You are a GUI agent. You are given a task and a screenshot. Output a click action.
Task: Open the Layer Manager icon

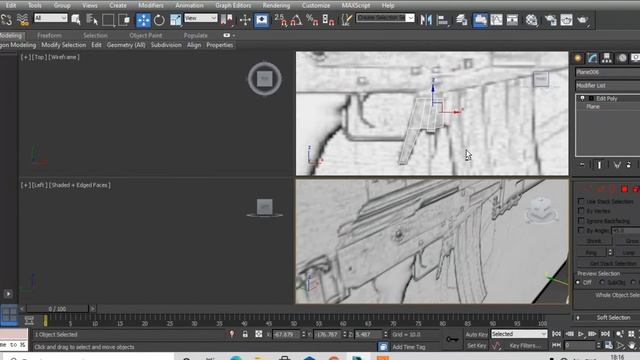(x=462, y=20)
